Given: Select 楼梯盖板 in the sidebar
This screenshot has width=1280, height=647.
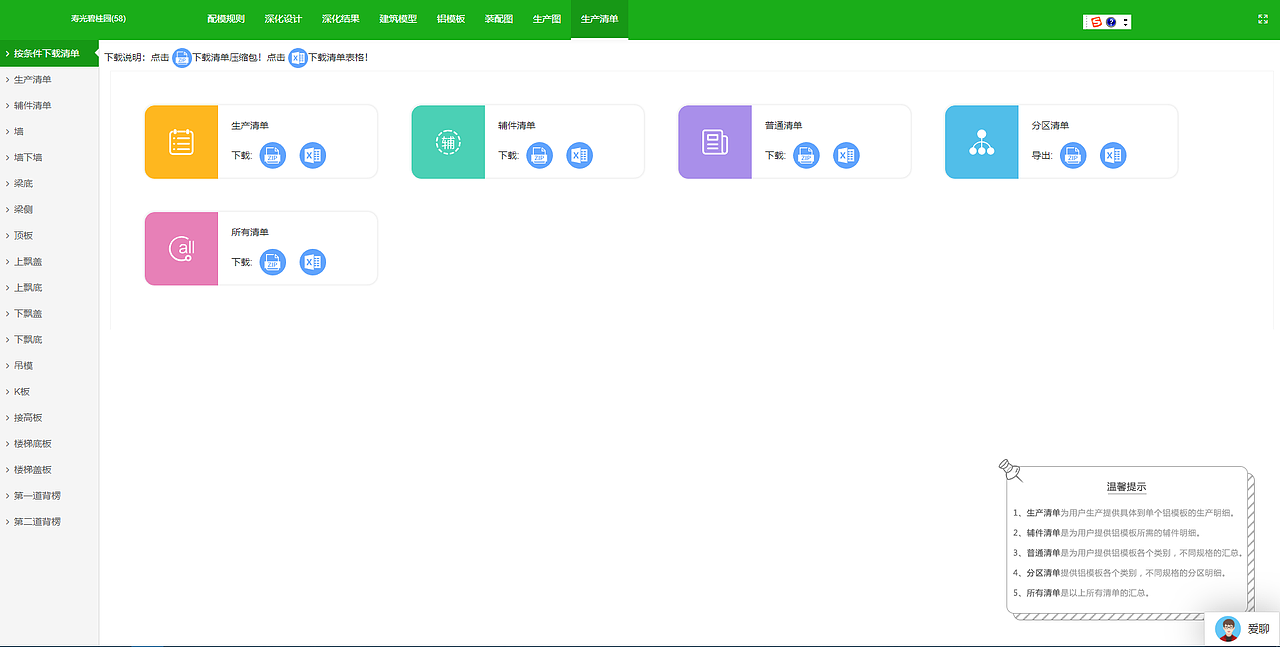Looking at the screenshot, I should [x=49, y=470].
